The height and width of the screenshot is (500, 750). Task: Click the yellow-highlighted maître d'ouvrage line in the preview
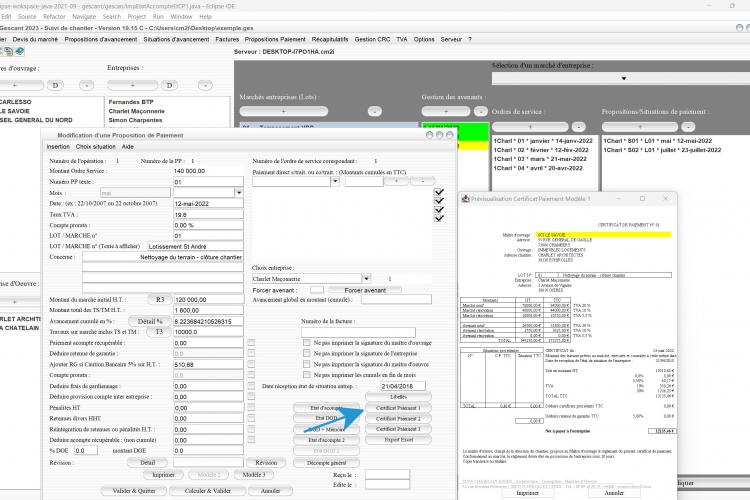(603, 234)
